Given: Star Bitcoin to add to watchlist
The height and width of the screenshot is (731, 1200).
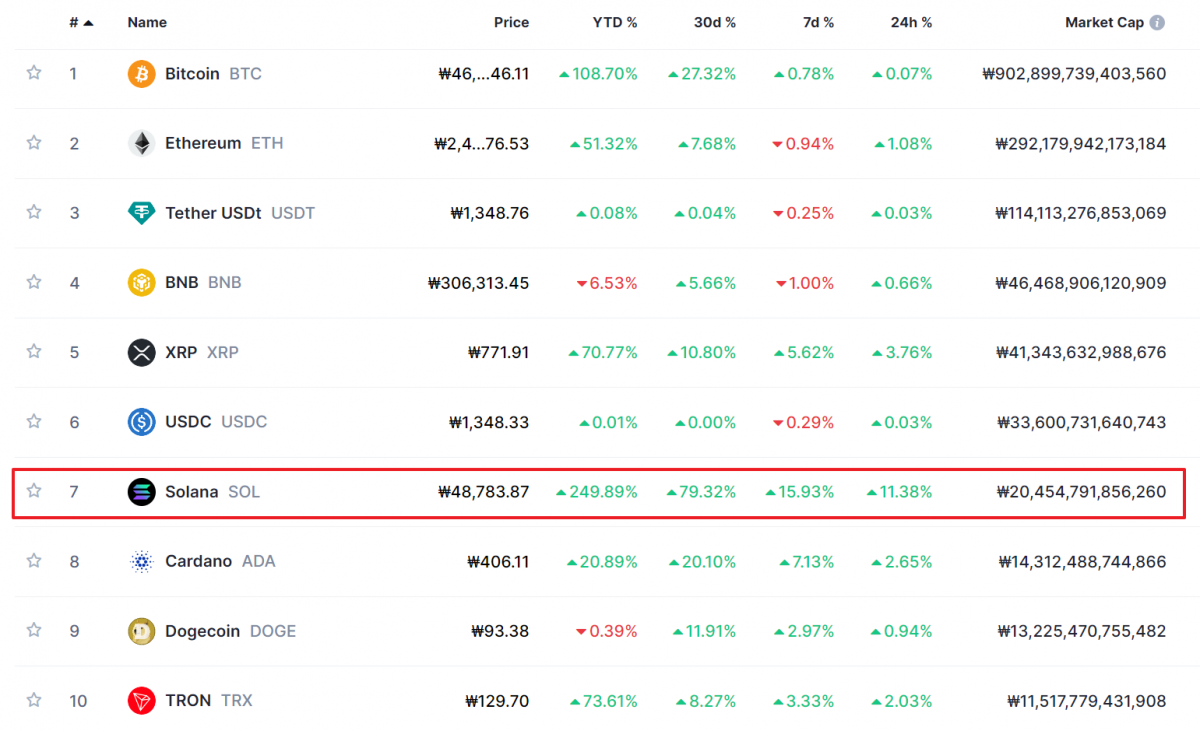Looking at the screenshot, I should (34, 73).
